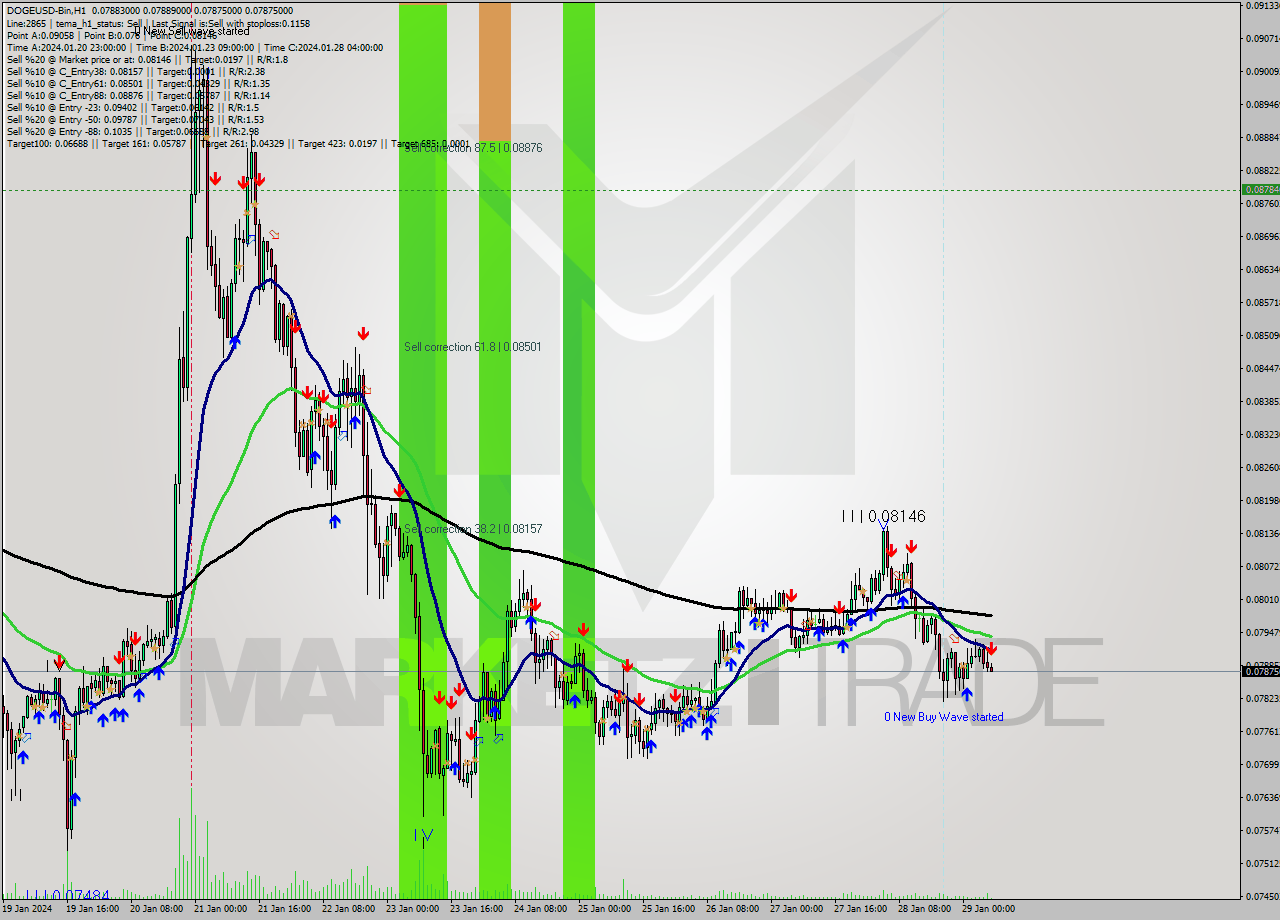Select the '20 Jan 08:00' time axis label
The image size is (1280, 920).
coord(155,910)
